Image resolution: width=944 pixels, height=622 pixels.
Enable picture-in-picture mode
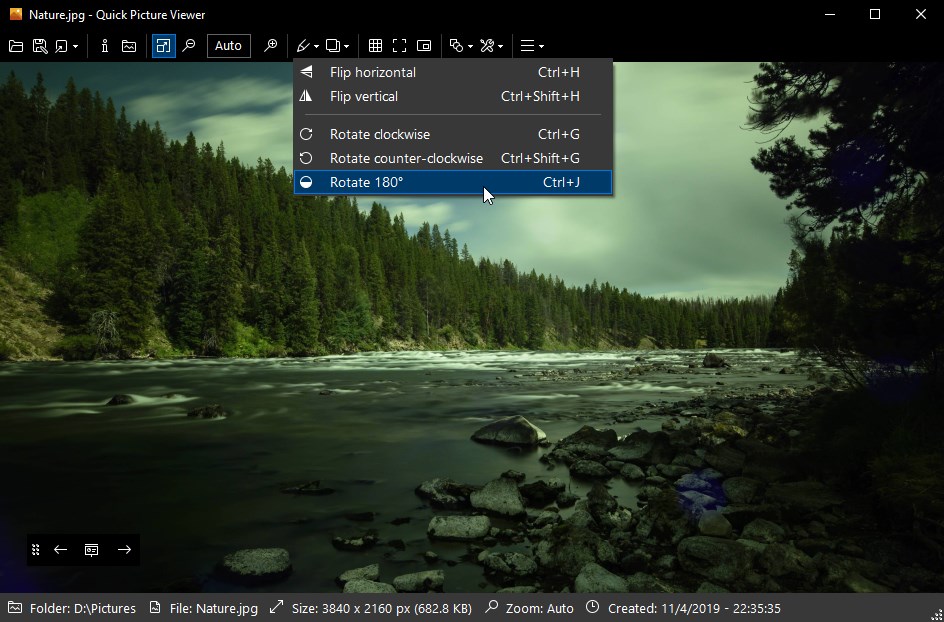(423, 45)
